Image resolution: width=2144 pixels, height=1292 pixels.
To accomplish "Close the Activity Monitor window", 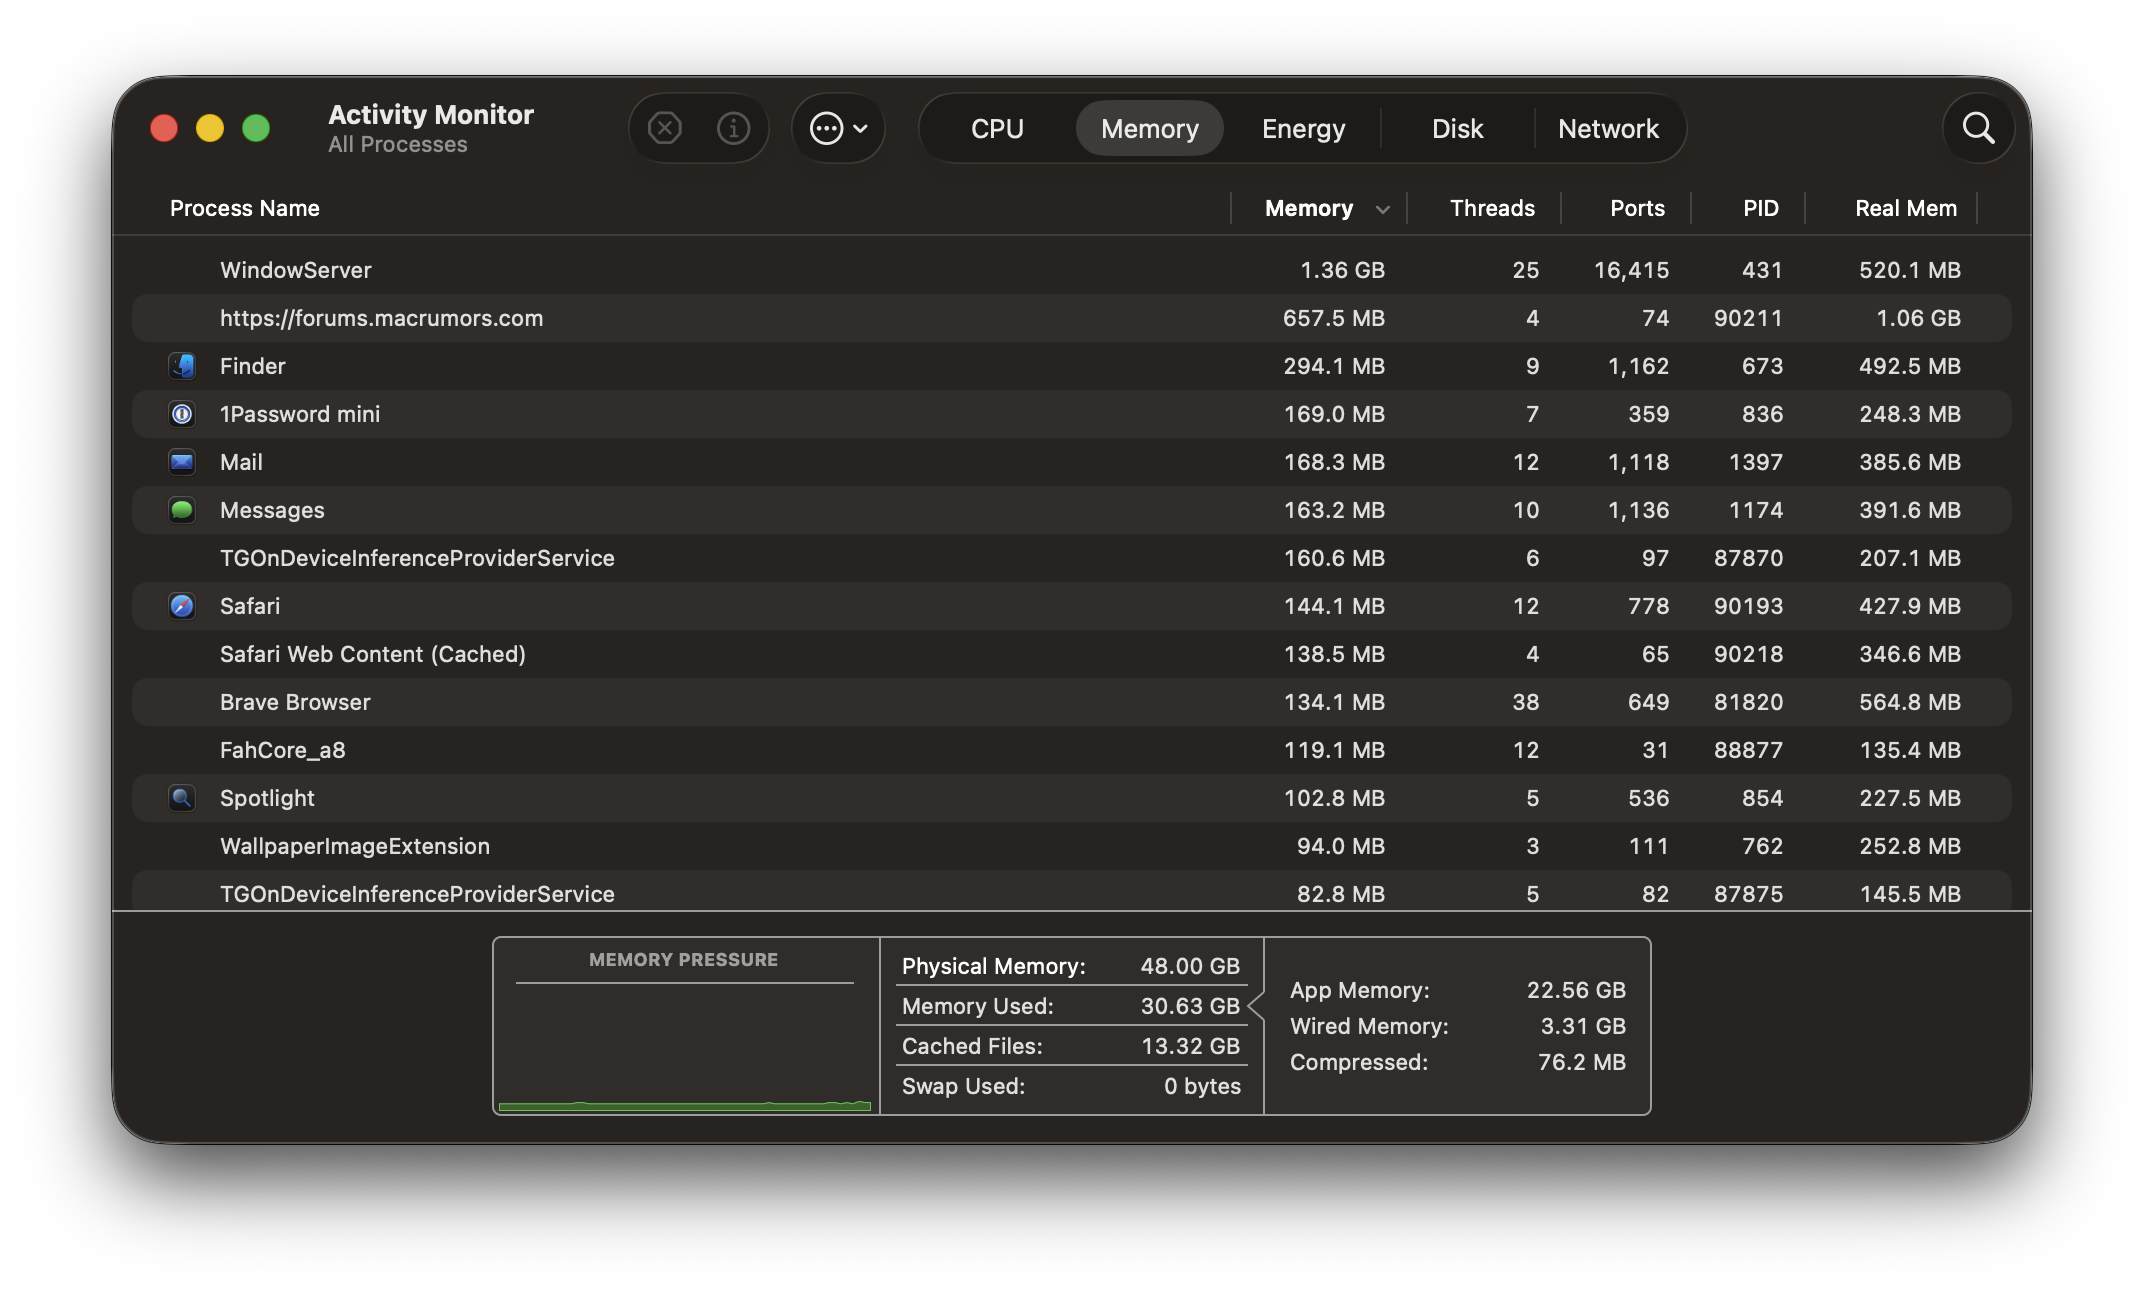I will click(164, 128).
